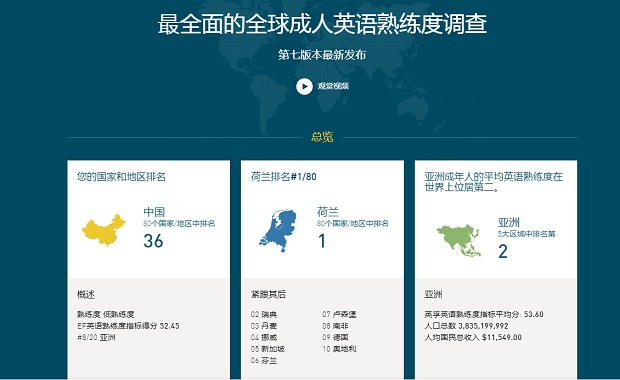Click the average score line 53.60
The image size is (620, 380).
pos(484,314)
